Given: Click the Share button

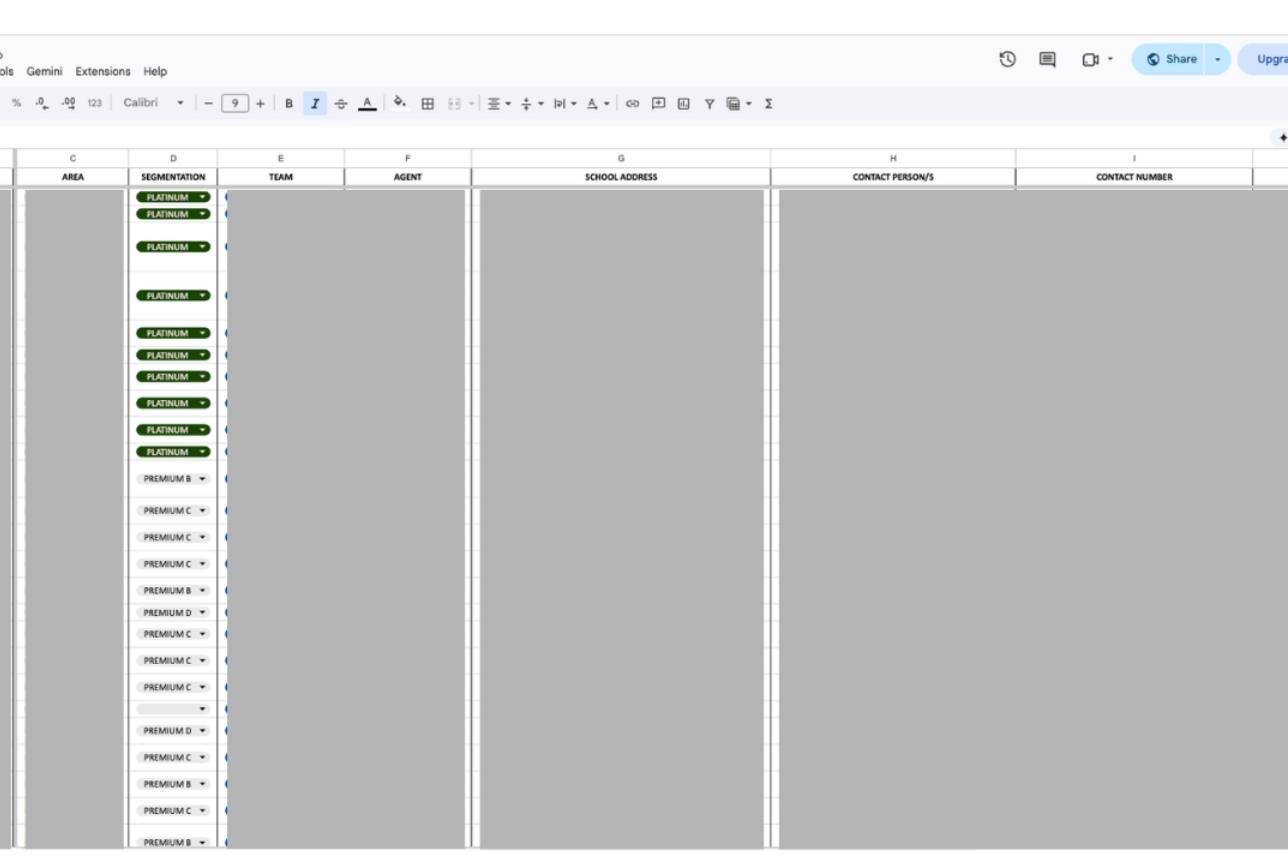Looking at the screenshot, I should (1169, 59).
